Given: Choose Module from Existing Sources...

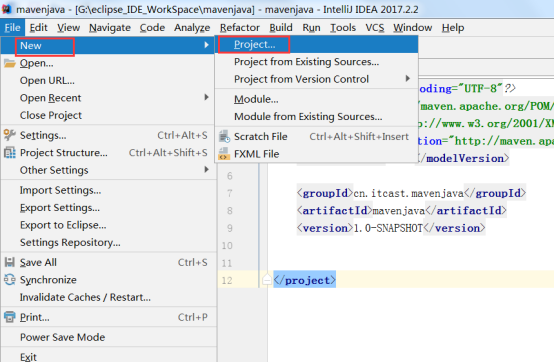Looking at the screenshot, I should 317,117.
